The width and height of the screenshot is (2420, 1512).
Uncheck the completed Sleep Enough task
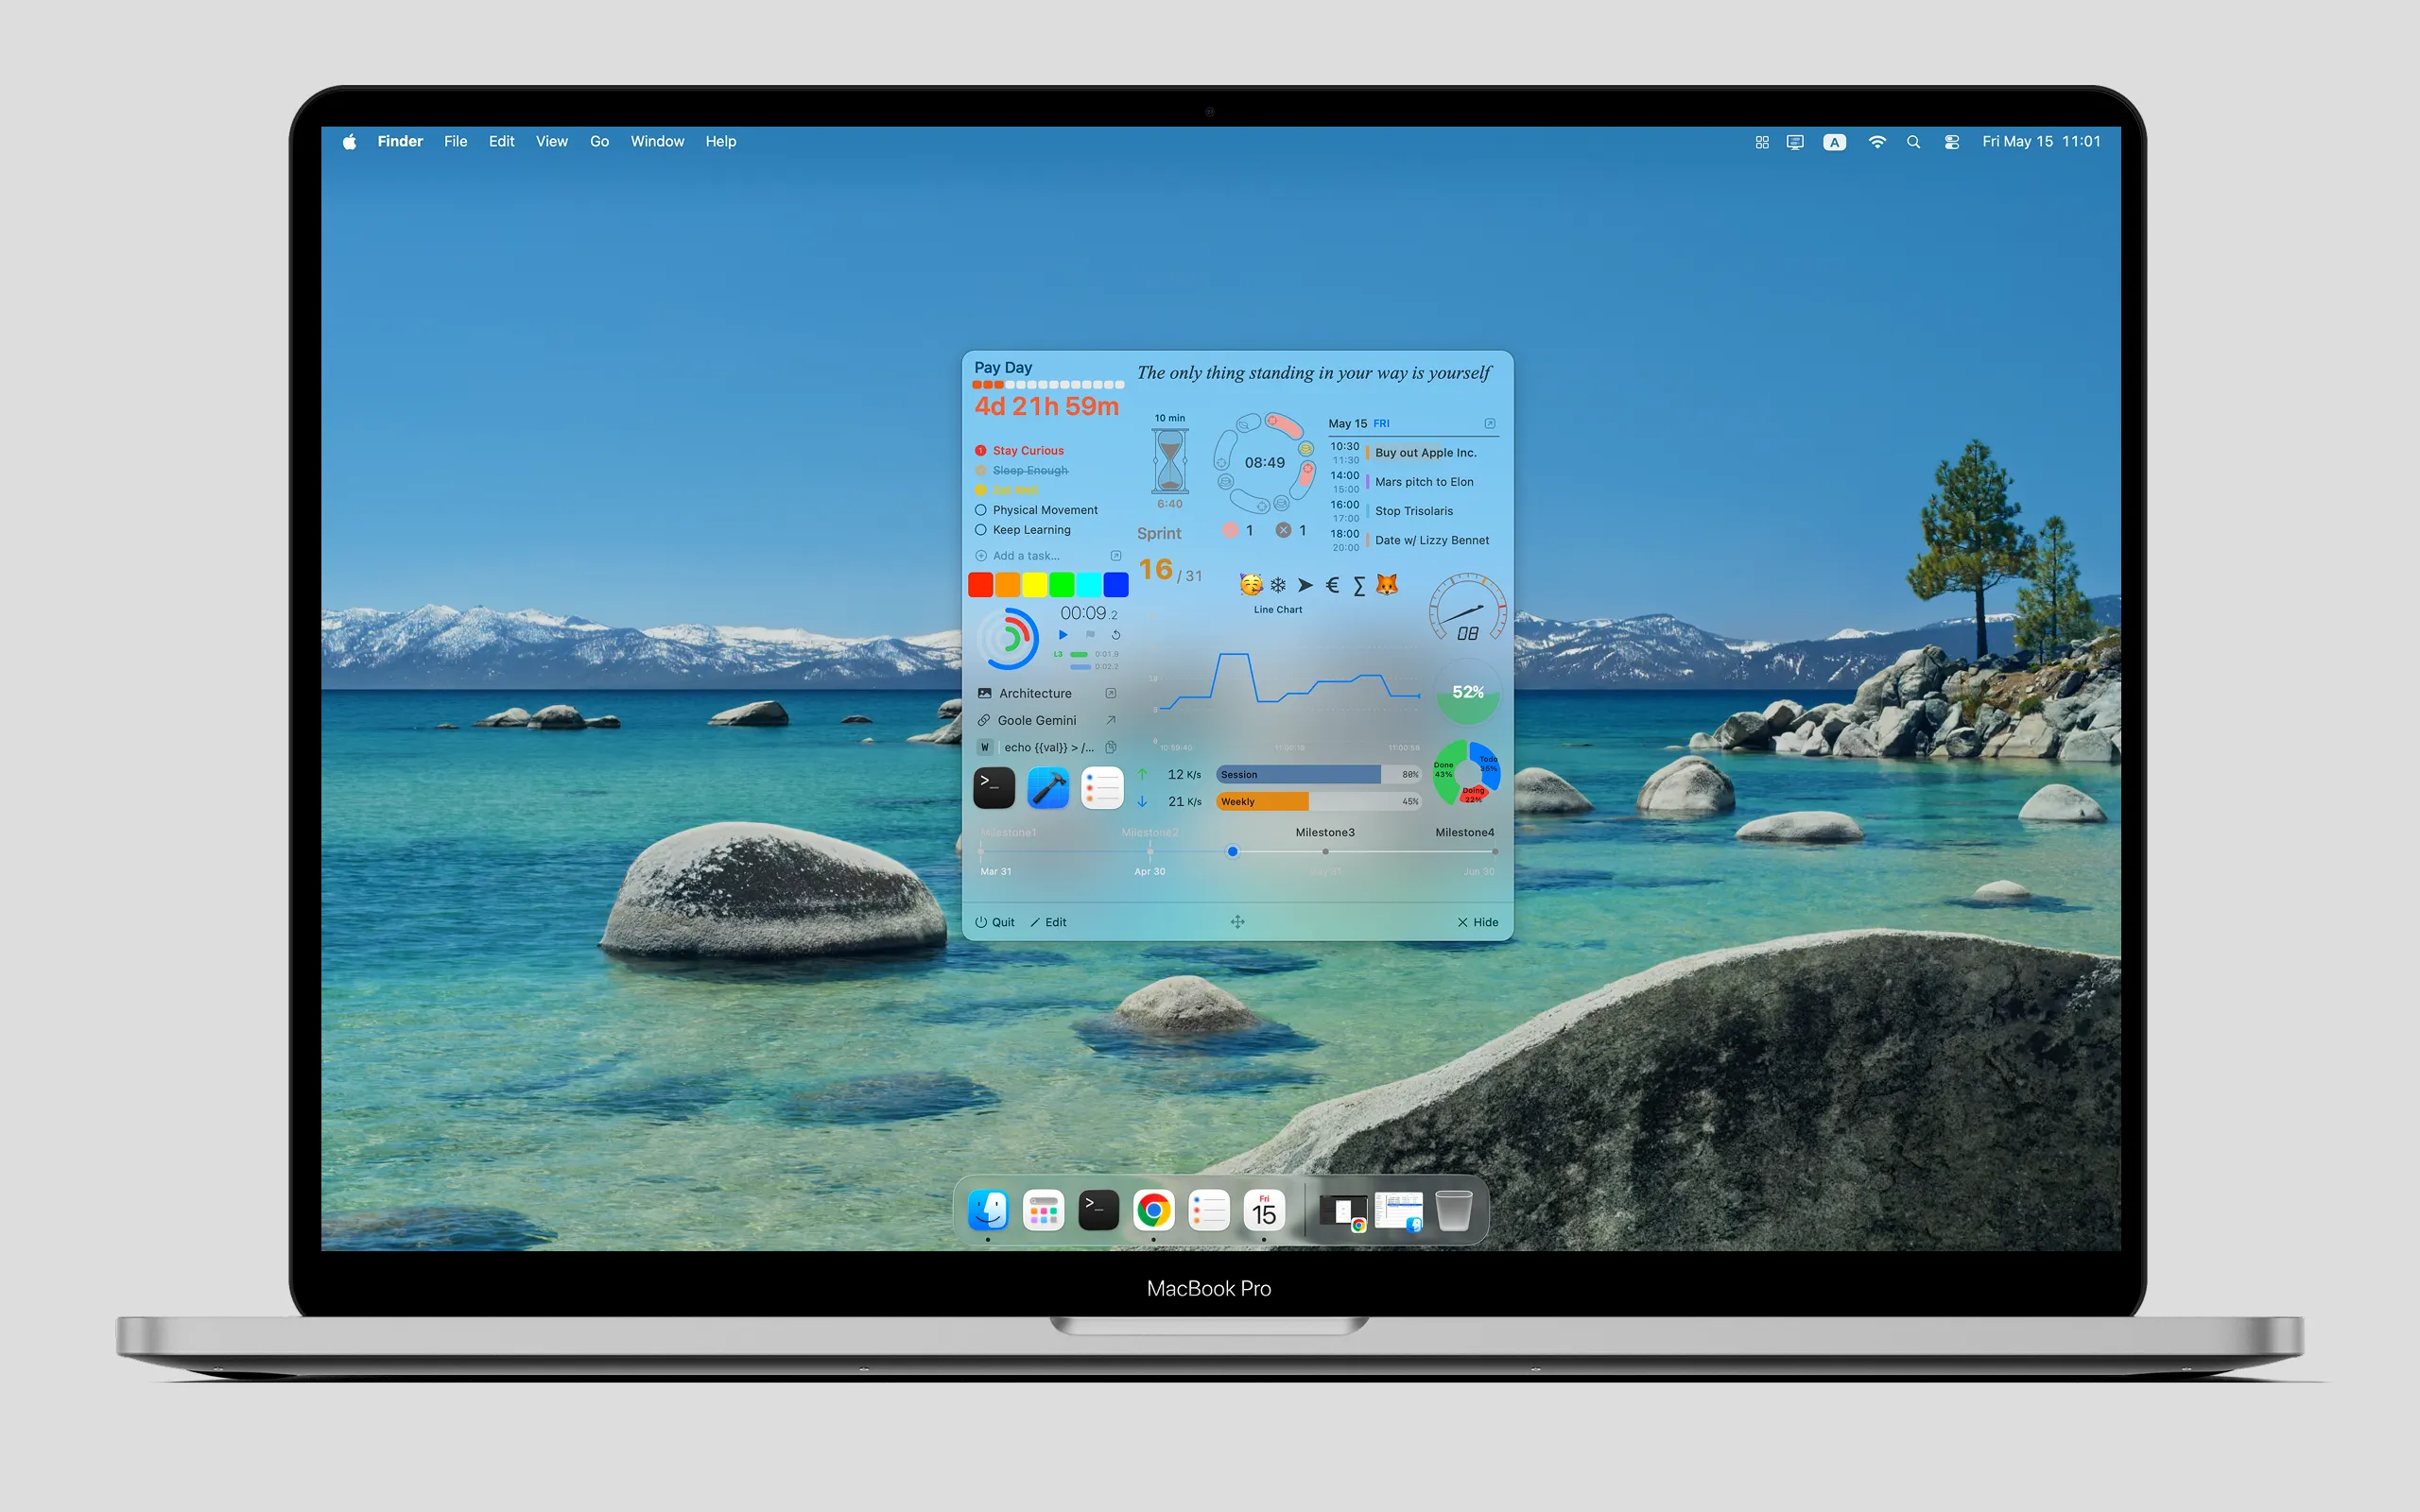tap(981, 470)
